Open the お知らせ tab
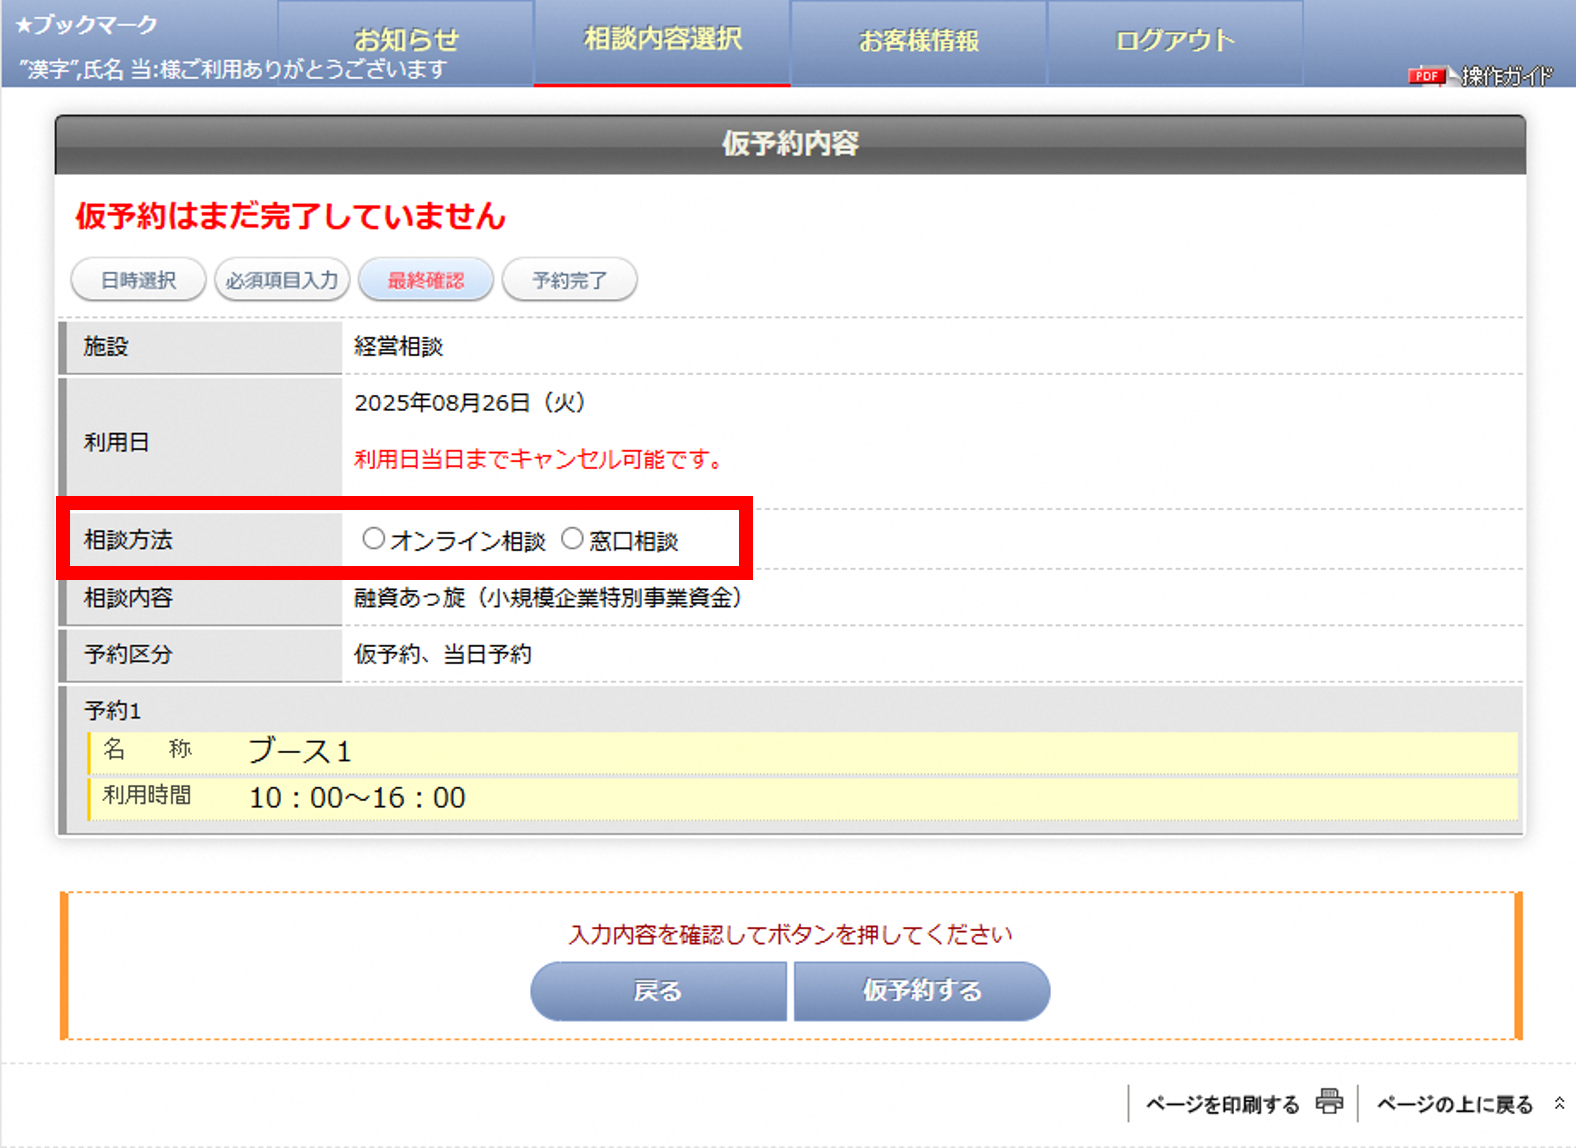The width and height of the screenshot is (1576, 1148). tap(406, 41)
